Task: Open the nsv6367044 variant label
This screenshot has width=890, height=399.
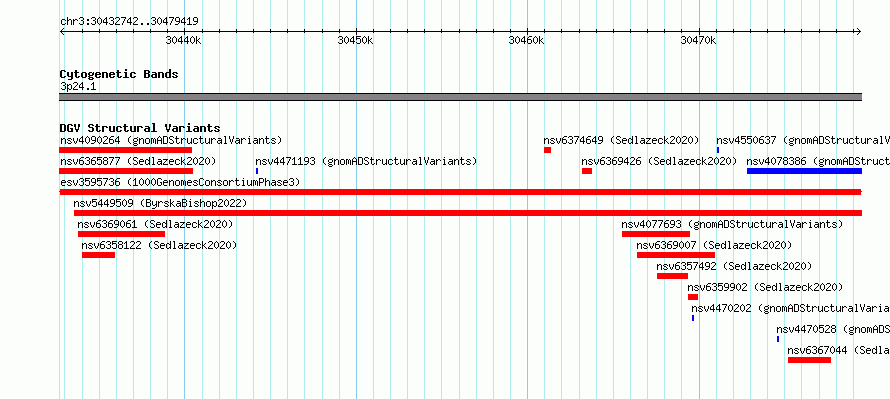Action: coord(838,350)
